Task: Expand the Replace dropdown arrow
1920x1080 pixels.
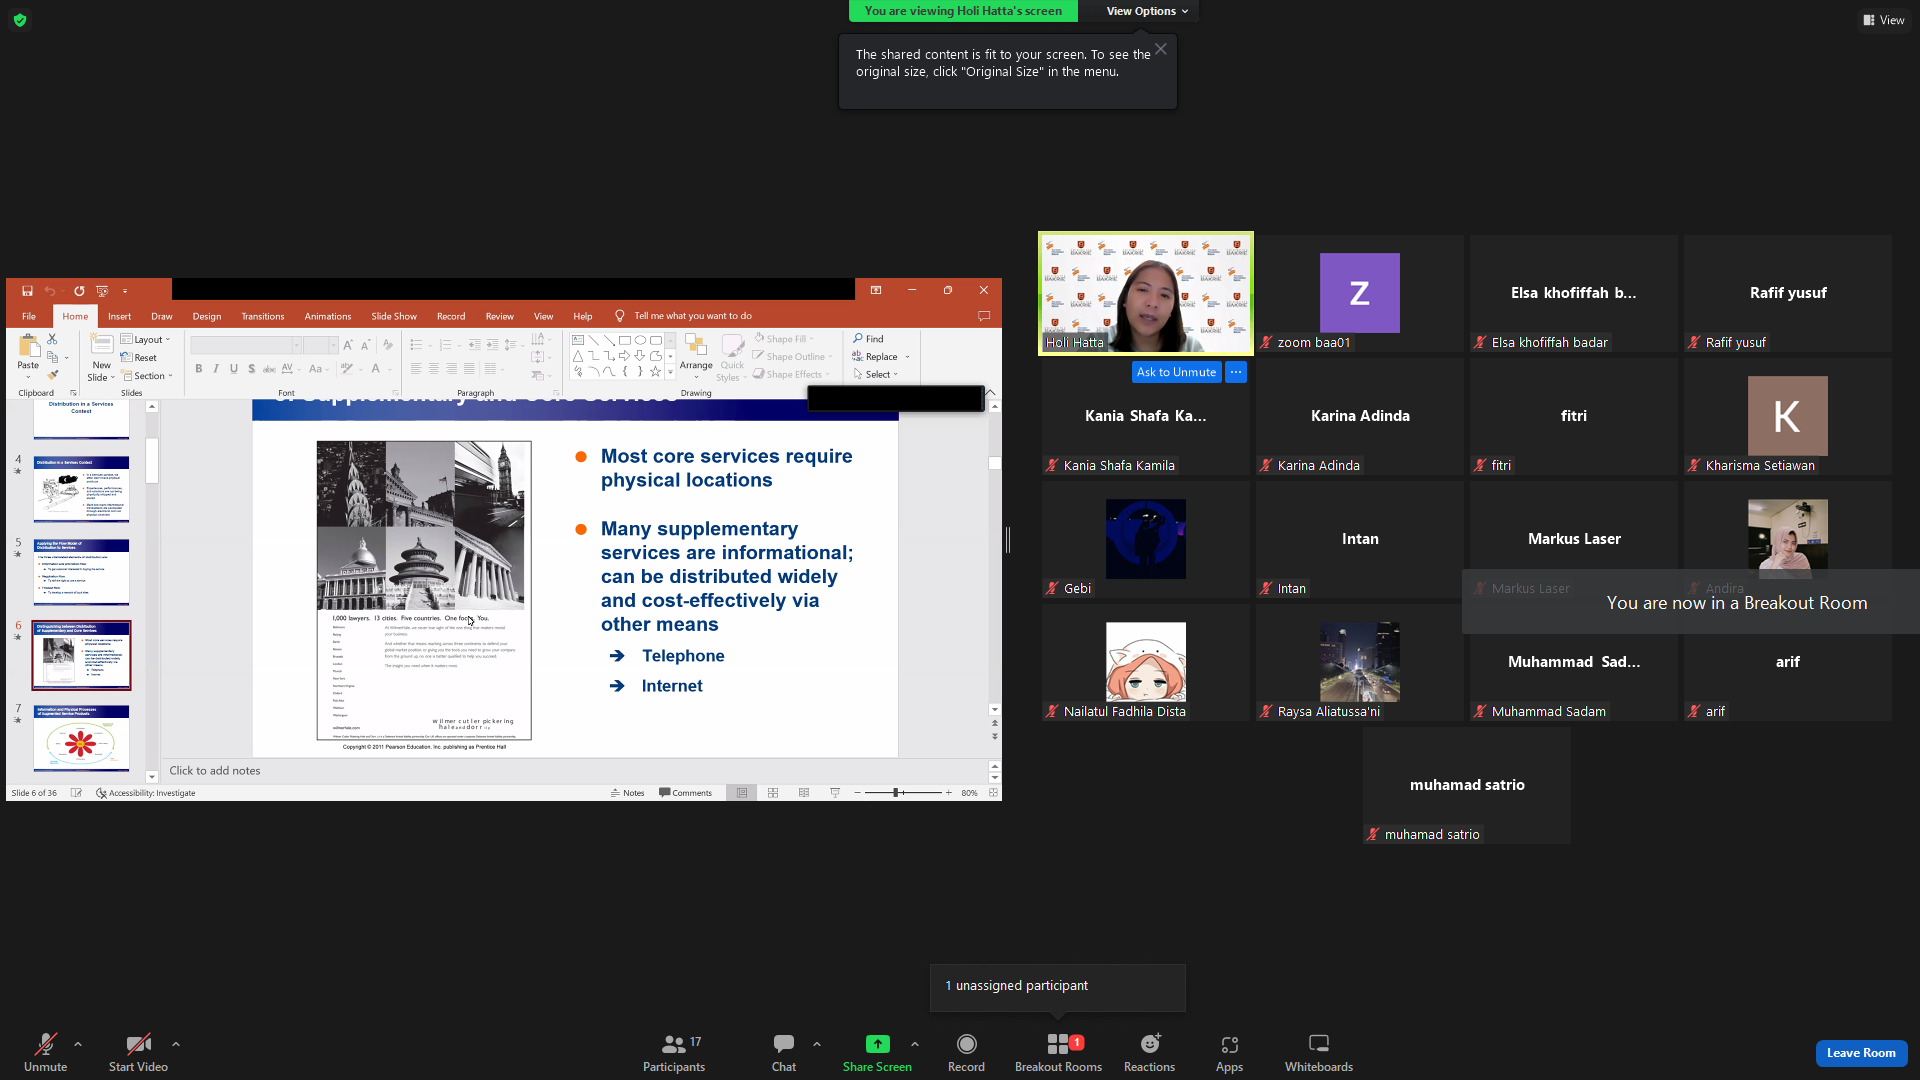Action: coord(908,357)
